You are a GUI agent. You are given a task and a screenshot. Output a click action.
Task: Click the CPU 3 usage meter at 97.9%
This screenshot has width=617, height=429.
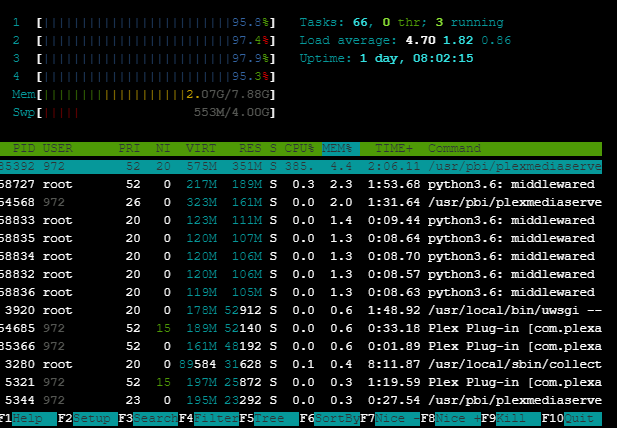point(156,59)
